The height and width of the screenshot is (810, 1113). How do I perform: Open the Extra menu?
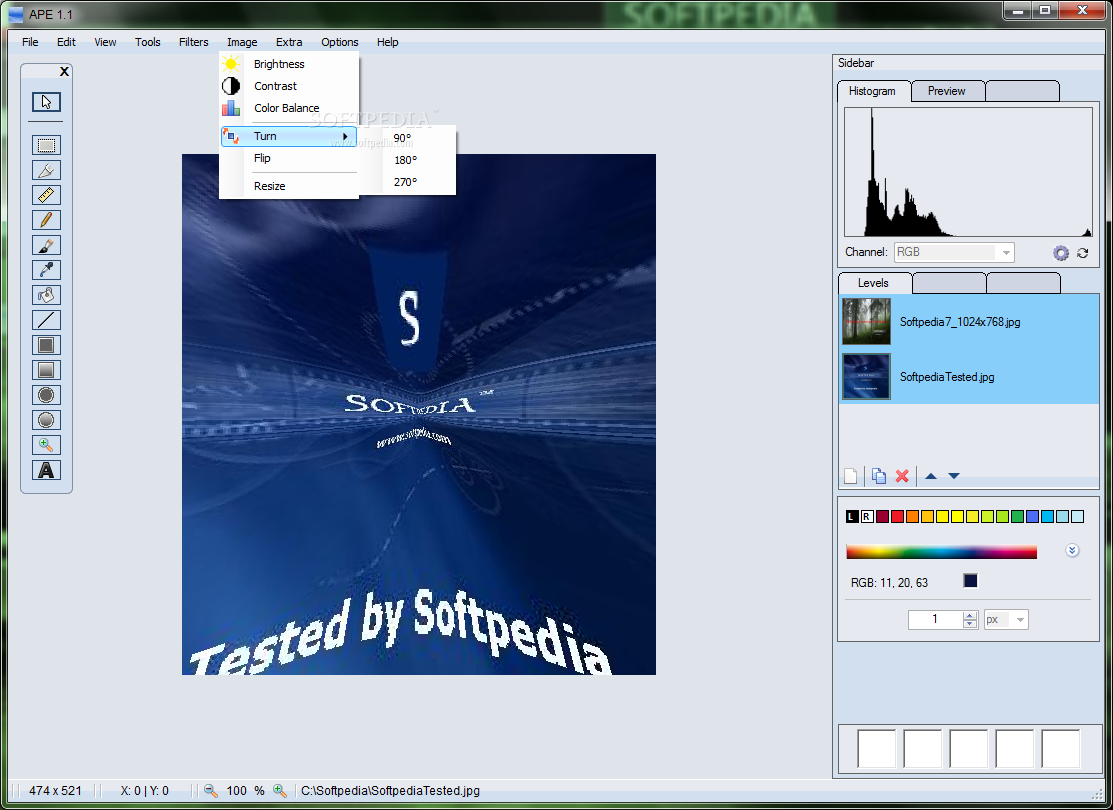(x=289, y=42)
